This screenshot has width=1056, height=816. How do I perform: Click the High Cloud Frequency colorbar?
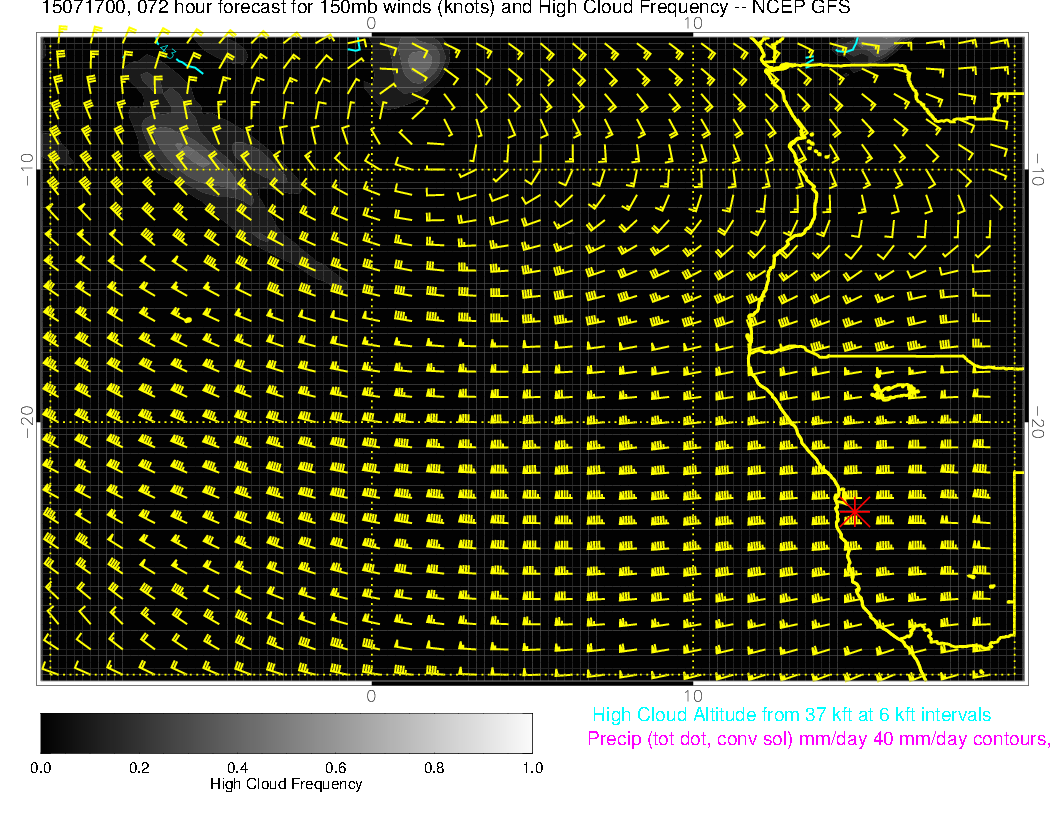(x=286, y=733)
